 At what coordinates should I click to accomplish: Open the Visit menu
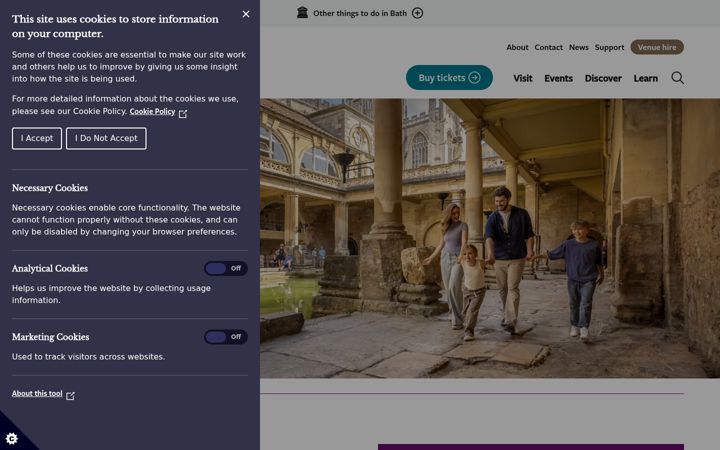[x=523, y=79]
